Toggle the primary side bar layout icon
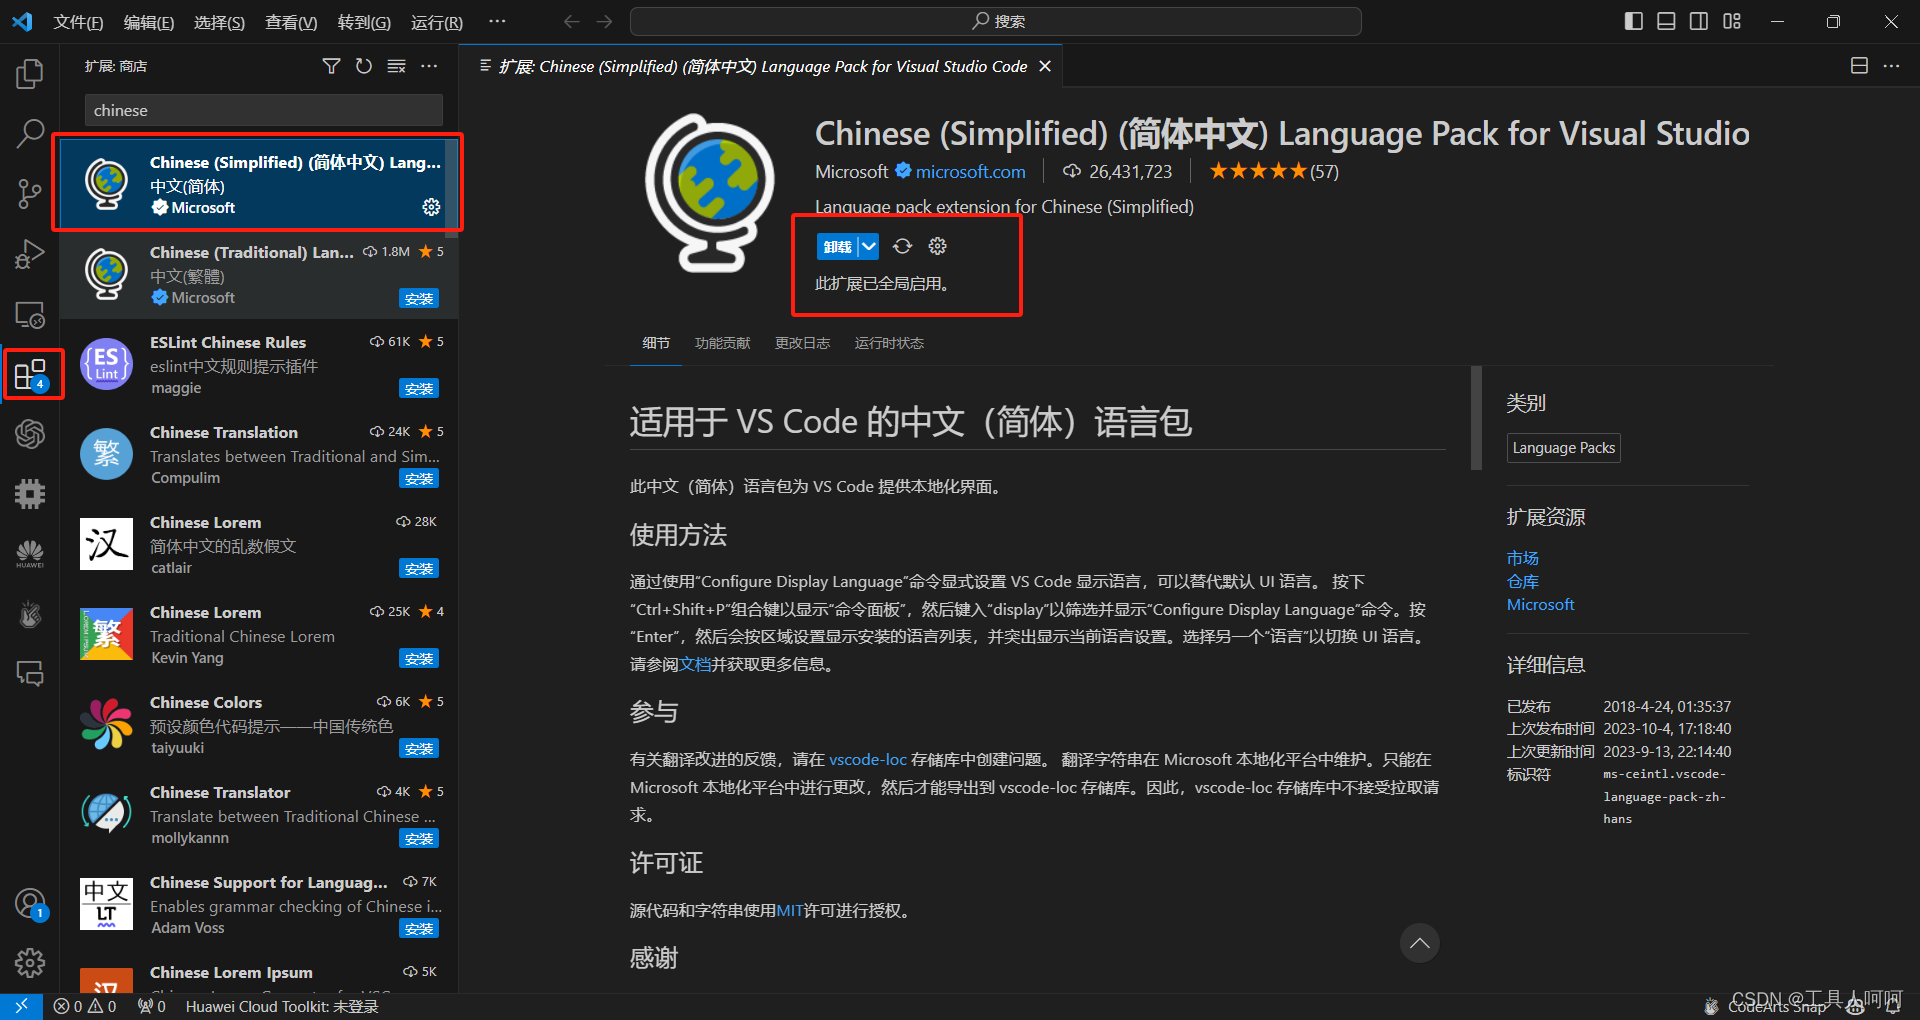1920x1020 pixels. coord(1634,21)
